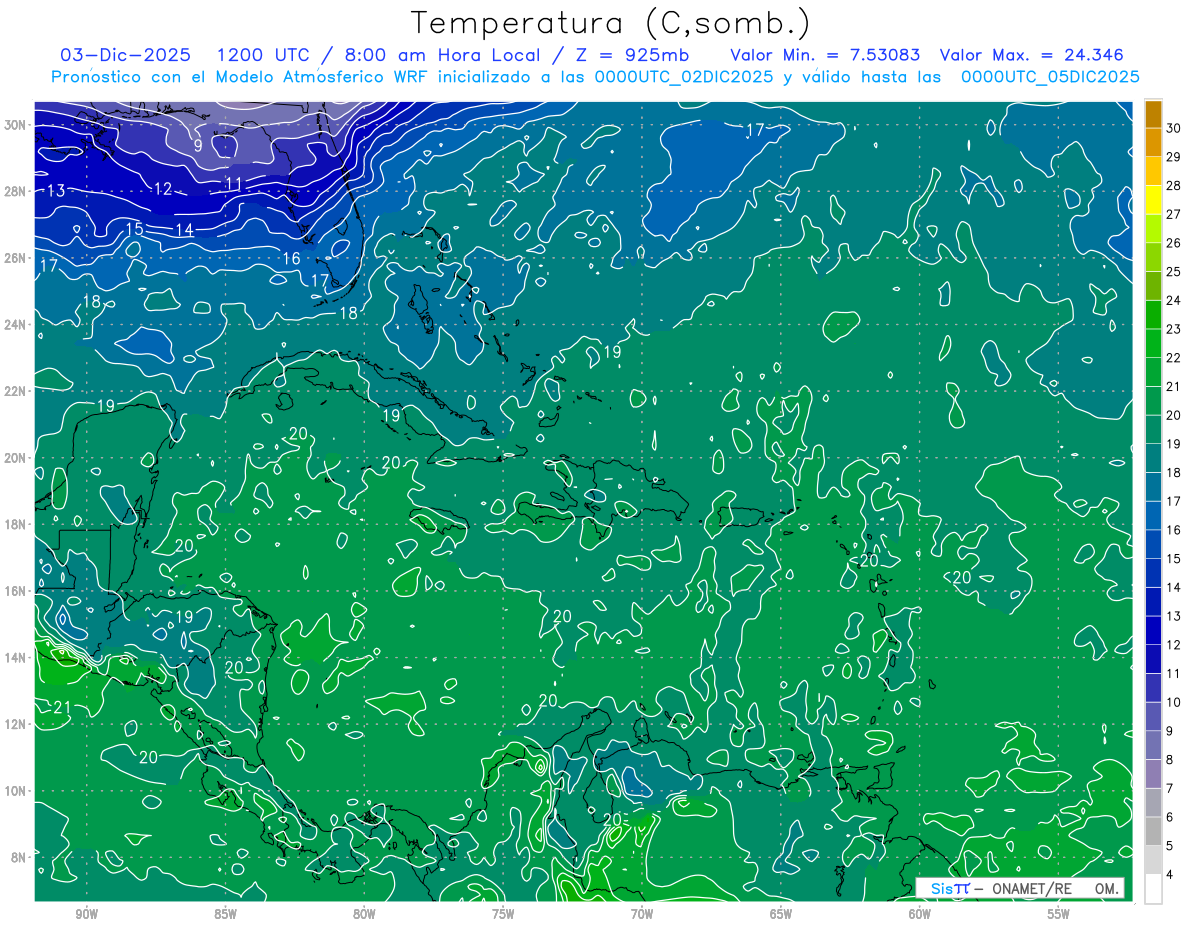The width and height of the screenshot is (1200, 927).
Task: Click the 65W longitude axis label
Action: [781, 914]
